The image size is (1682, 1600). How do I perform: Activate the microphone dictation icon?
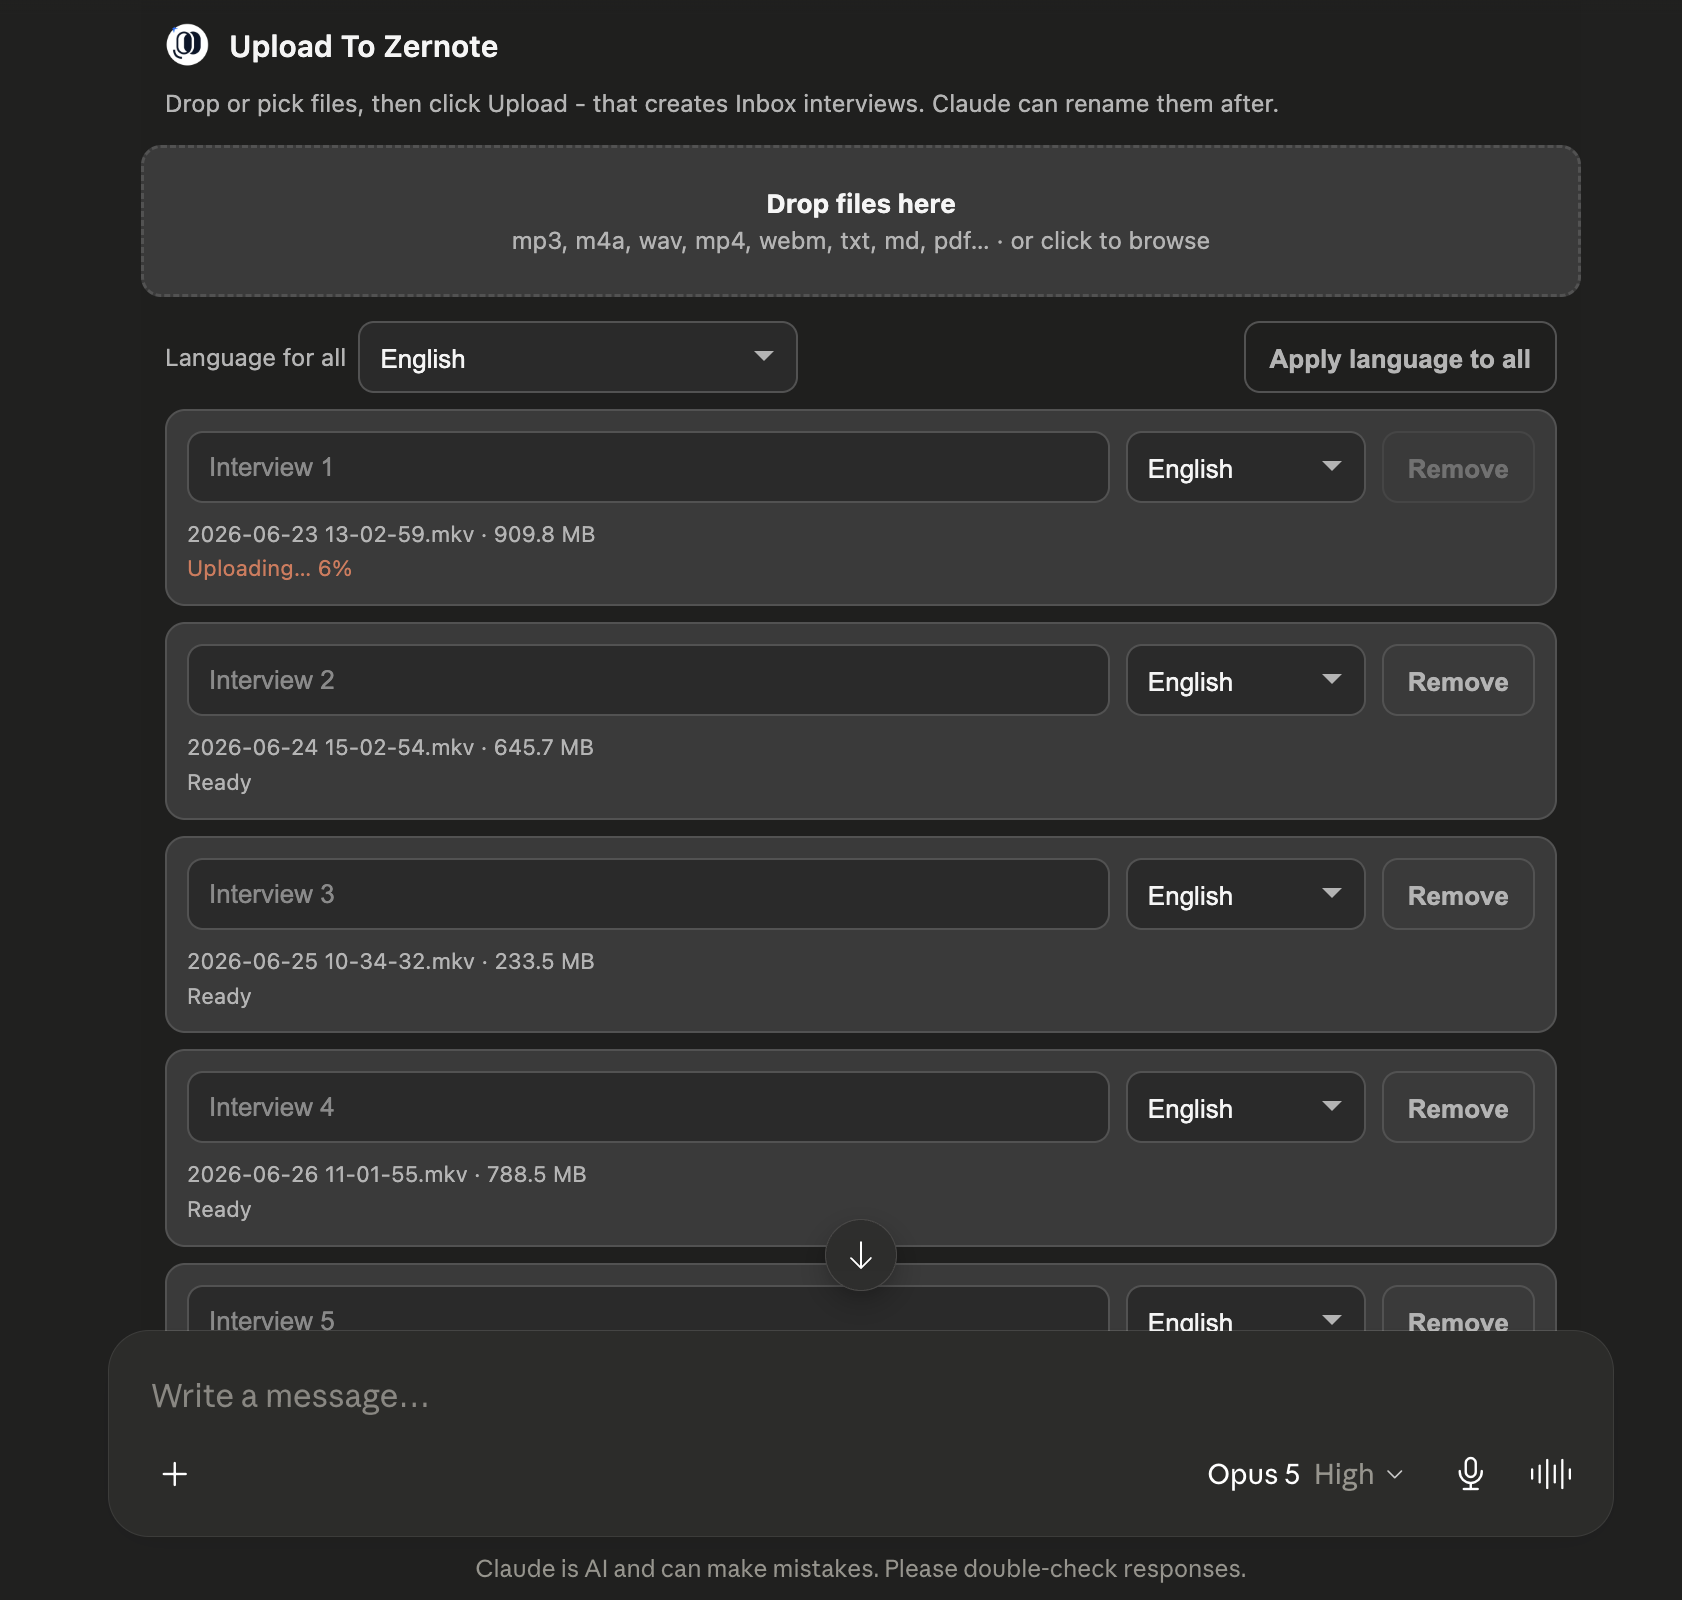[1470, 1474]
